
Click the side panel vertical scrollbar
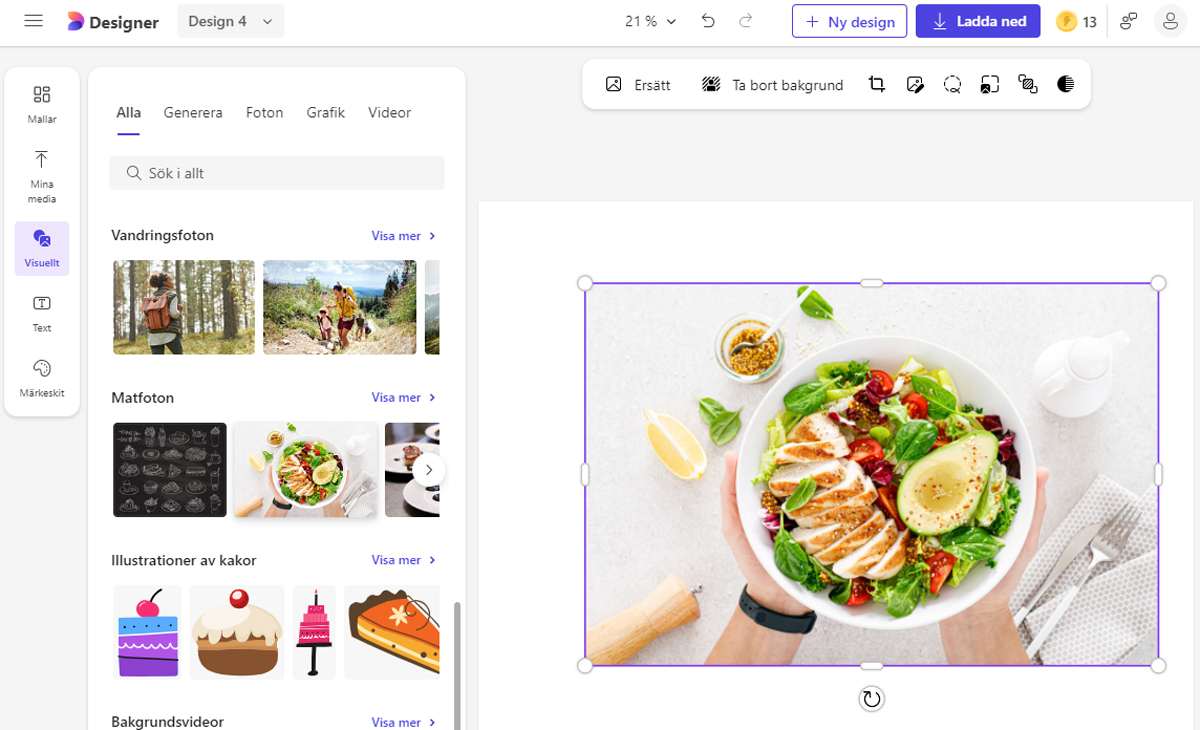pos(458,665)
